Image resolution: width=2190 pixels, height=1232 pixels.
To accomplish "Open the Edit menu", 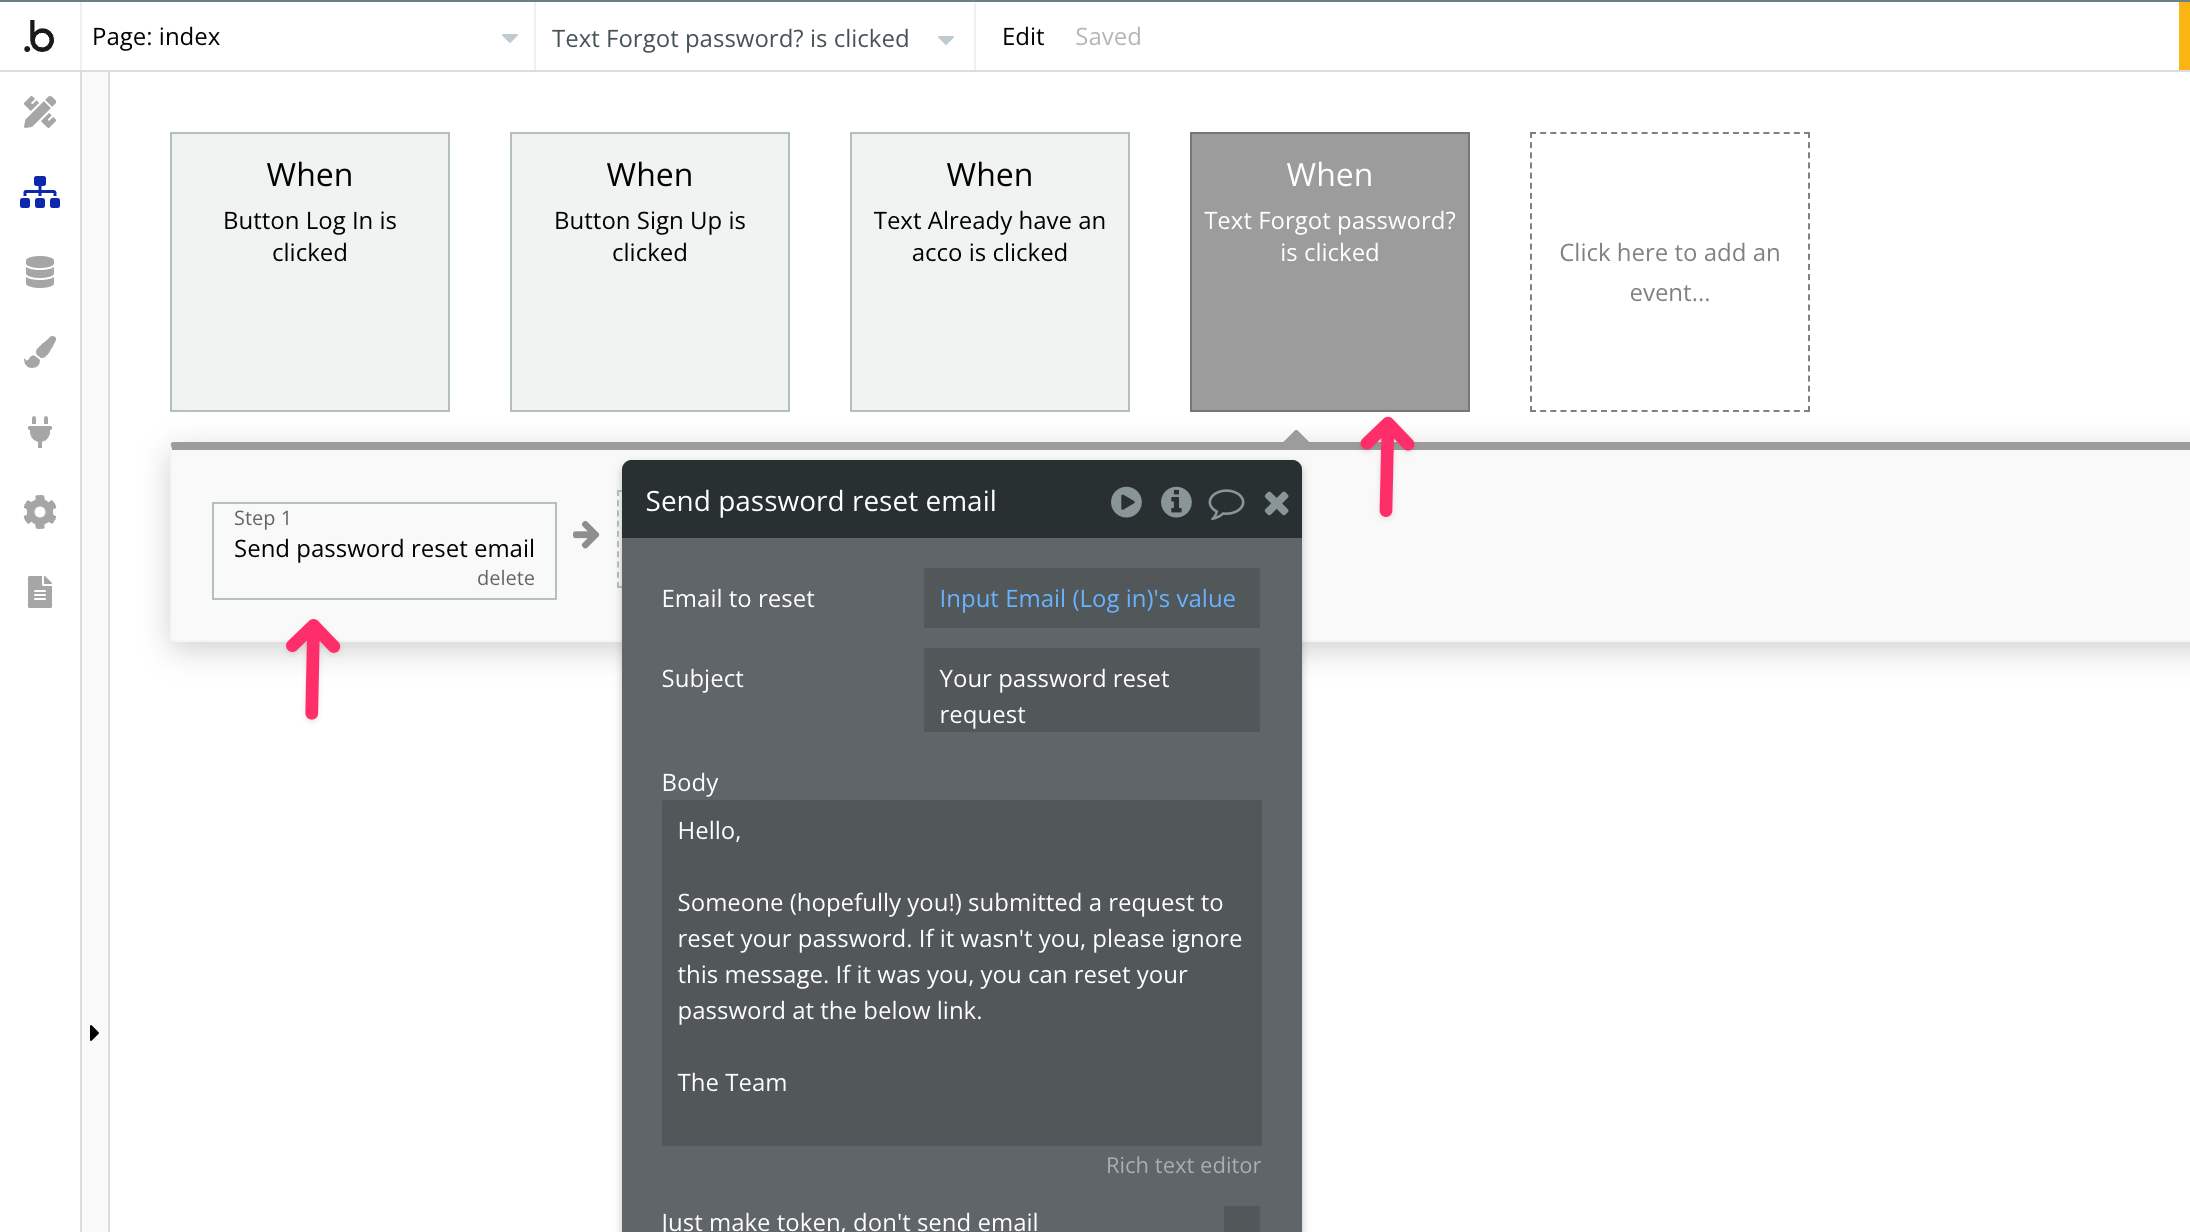I will [1022, 37].
